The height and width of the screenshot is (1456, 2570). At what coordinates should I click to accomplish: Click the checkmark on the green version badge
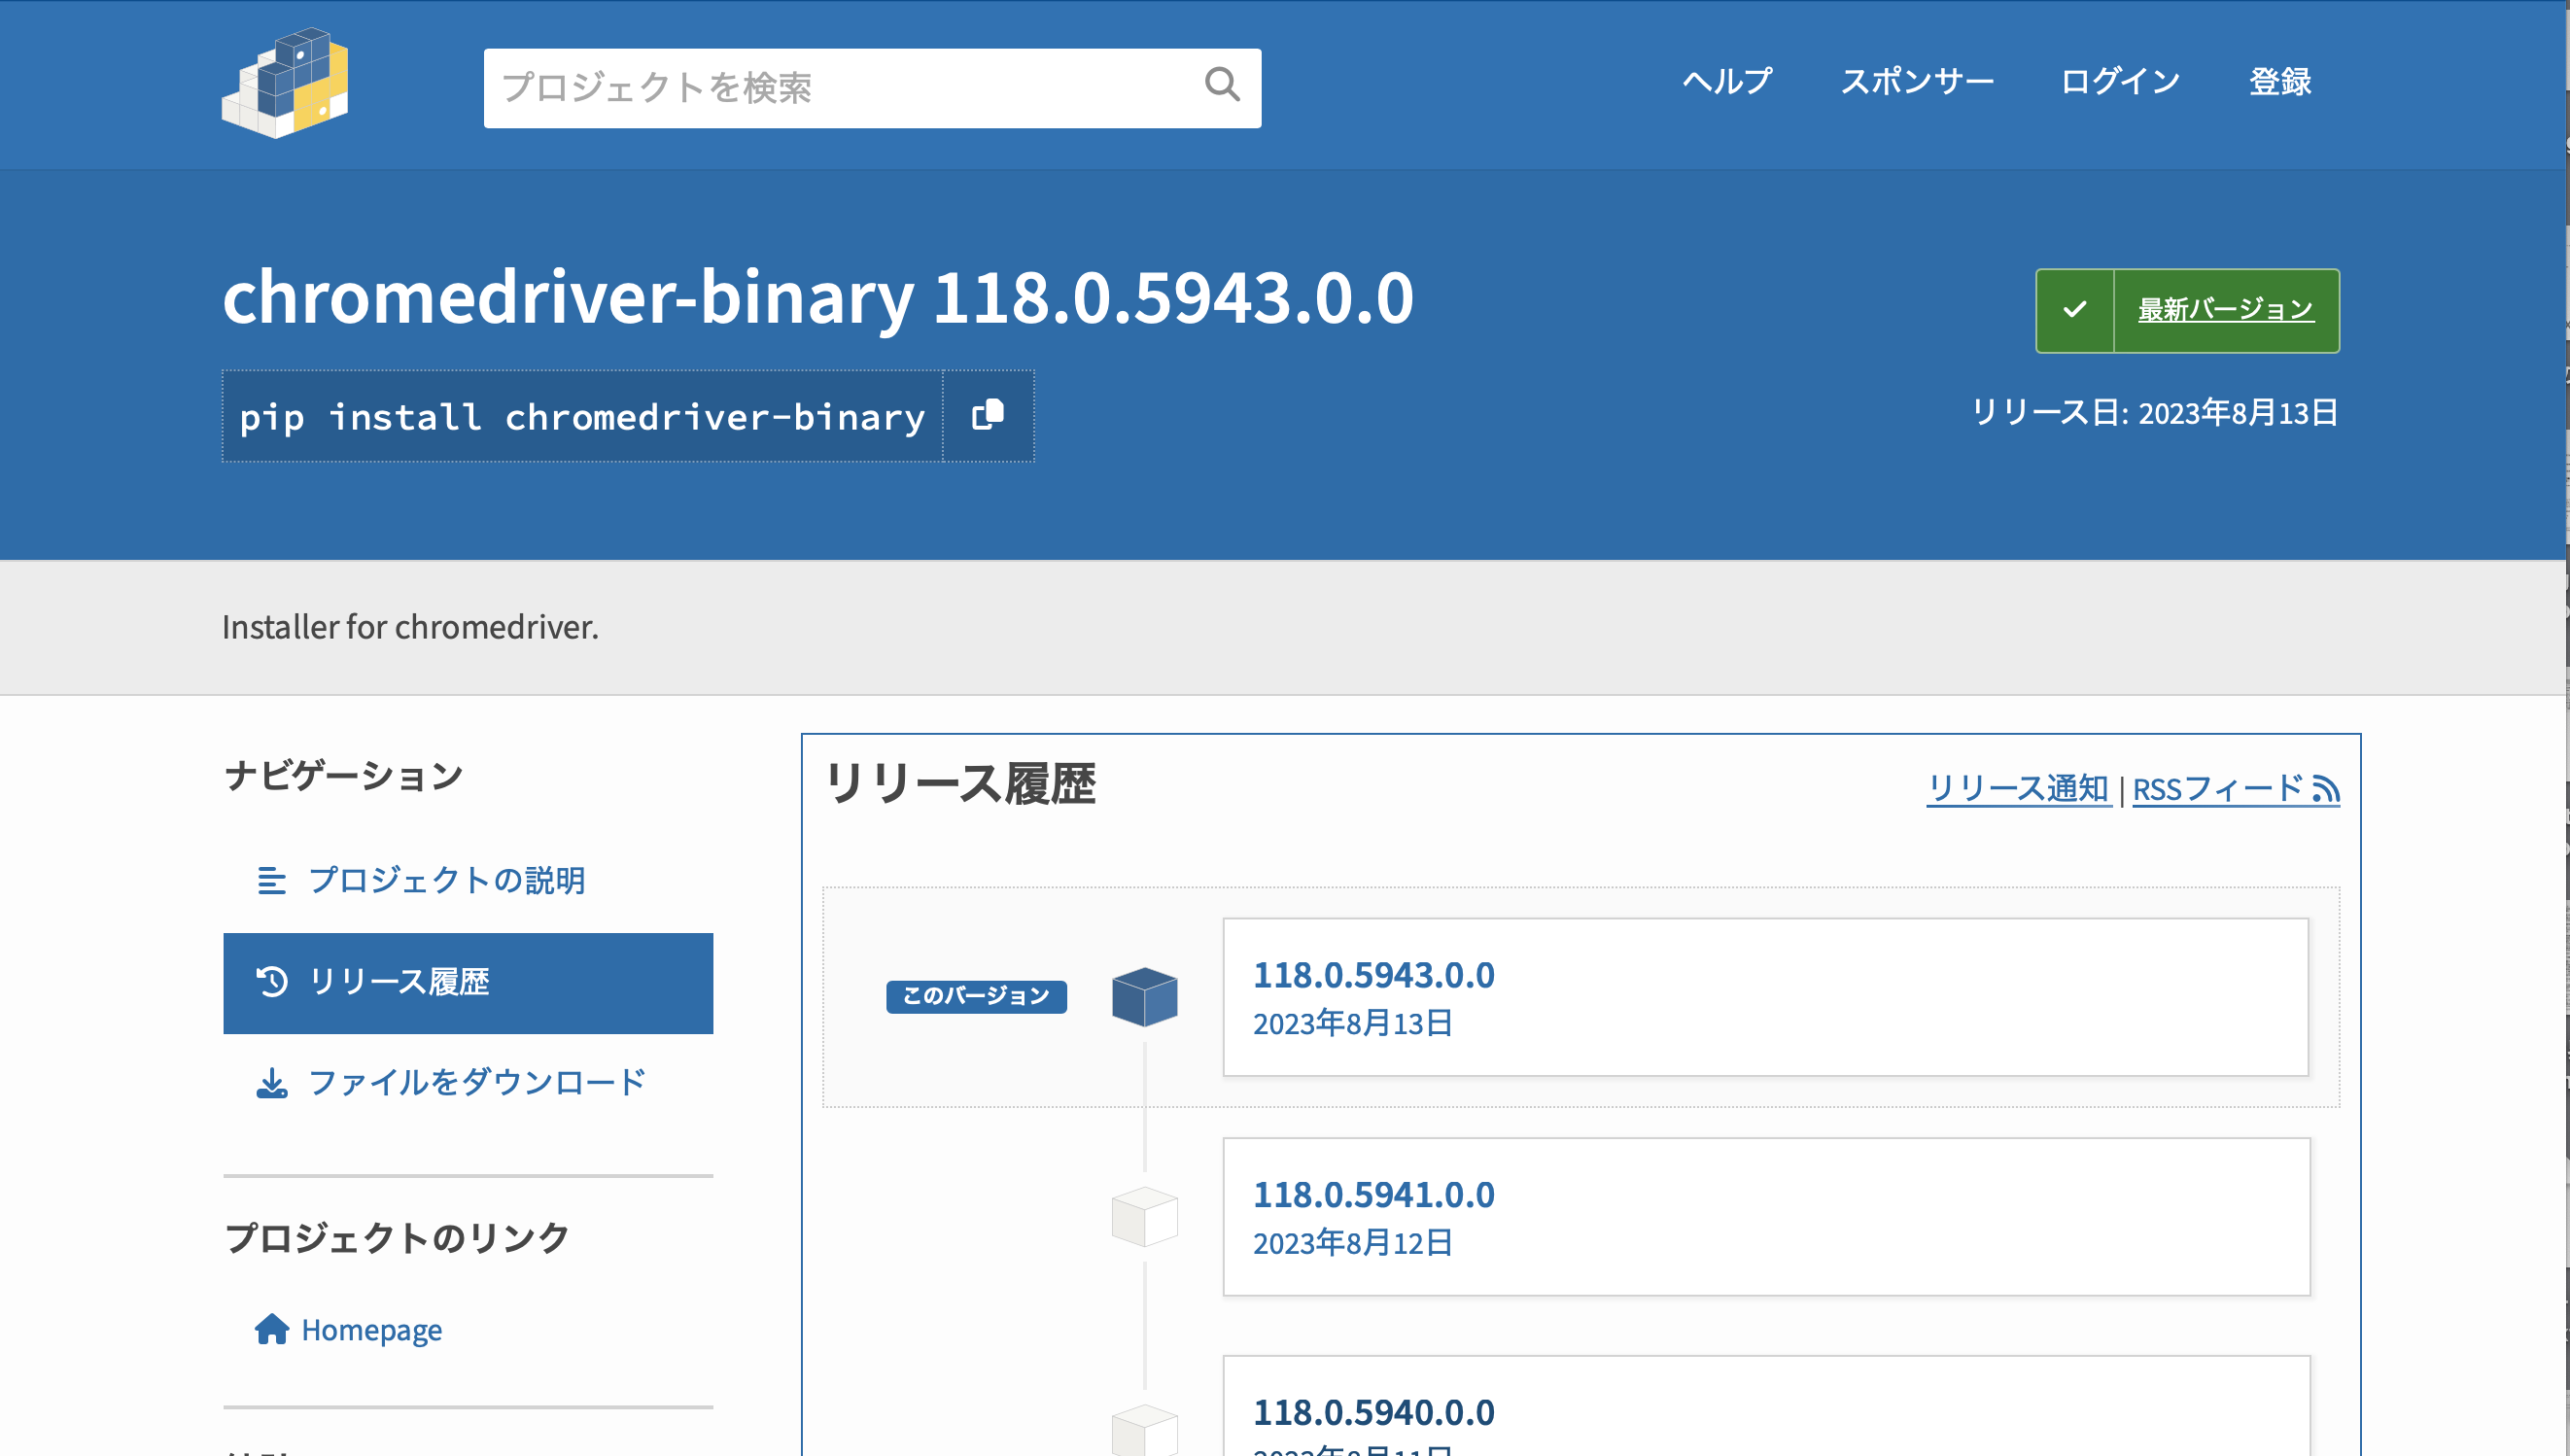point(2075,310)
